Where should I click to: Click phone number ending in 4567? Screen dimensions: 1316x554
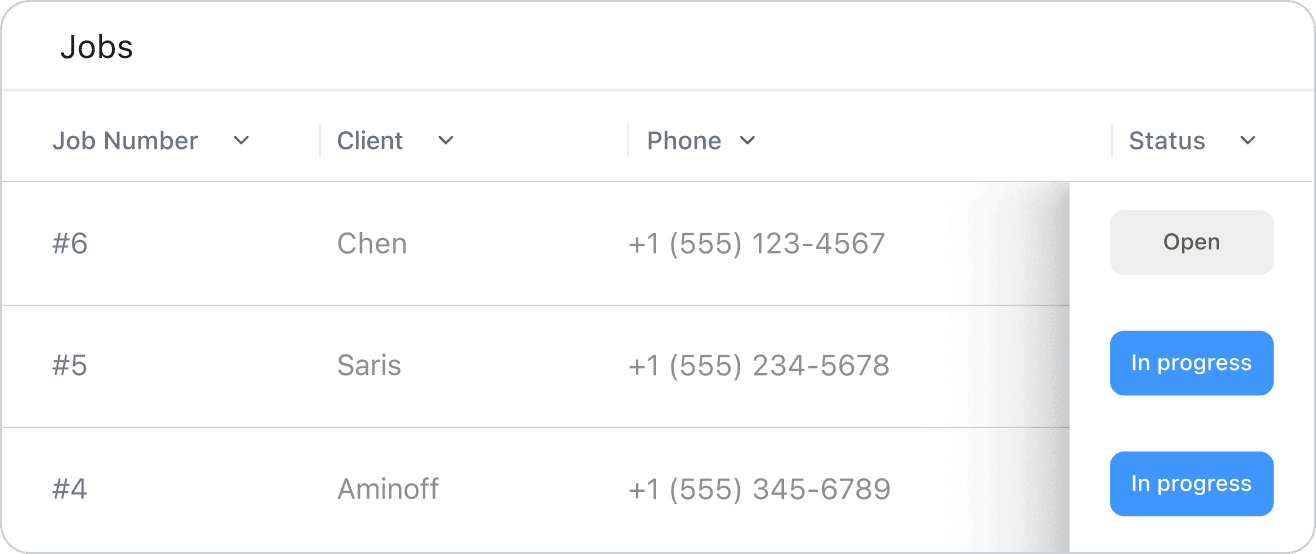coord(757,244)
